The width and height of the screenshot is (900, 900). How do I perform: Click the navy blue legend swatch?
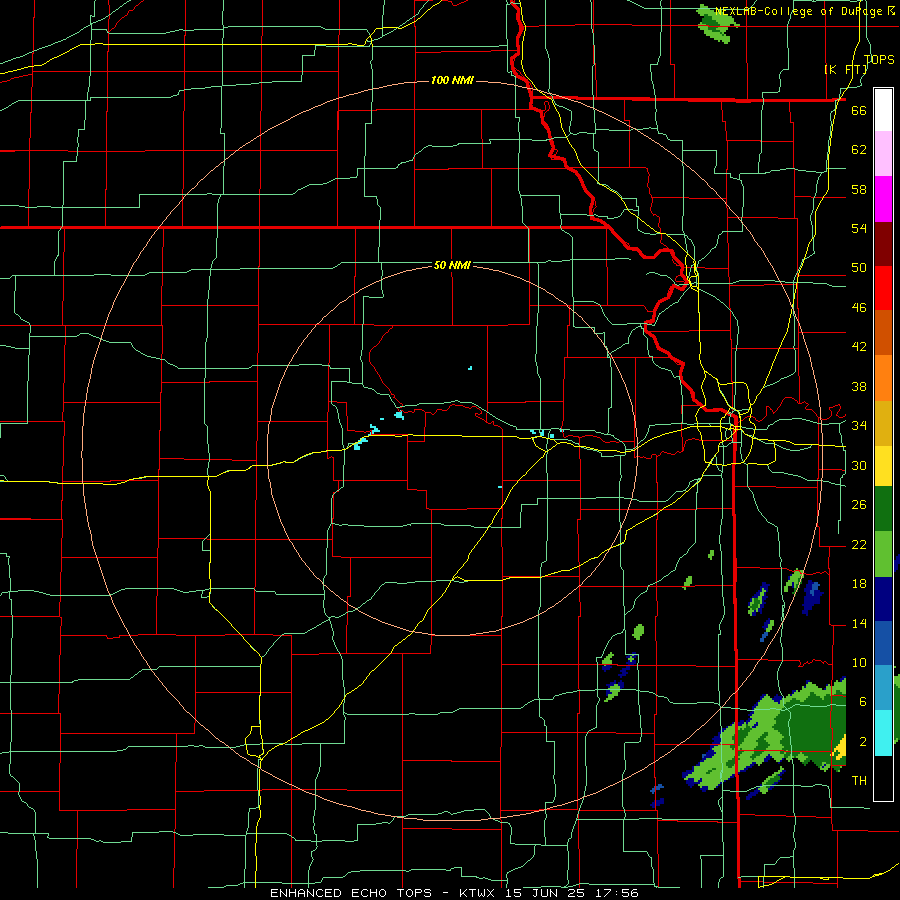pyautogui.click(x=883, y=599)
